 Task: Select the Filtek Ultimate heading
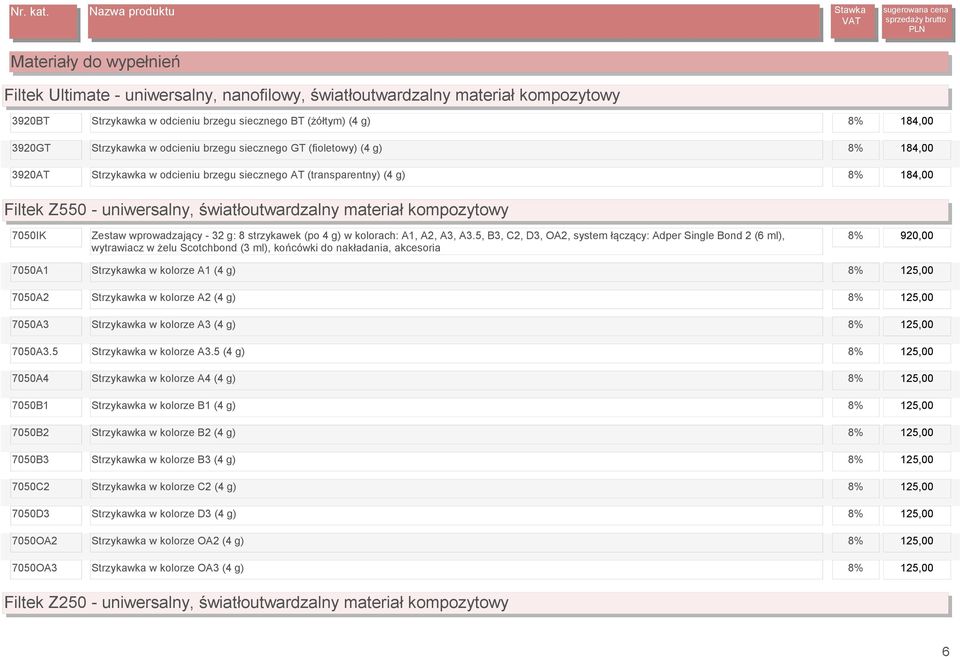click(476, 96)
